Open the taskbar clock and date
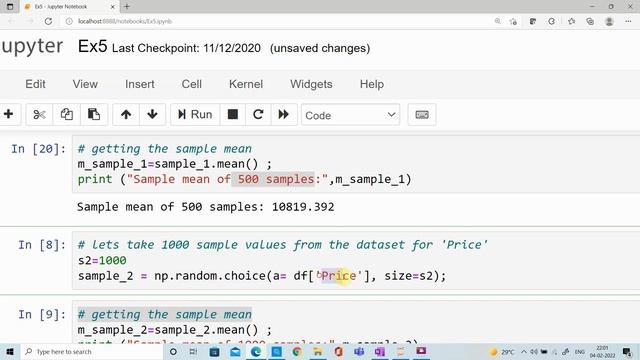Viewport: 640px width, 360px height. coord(602,351)
